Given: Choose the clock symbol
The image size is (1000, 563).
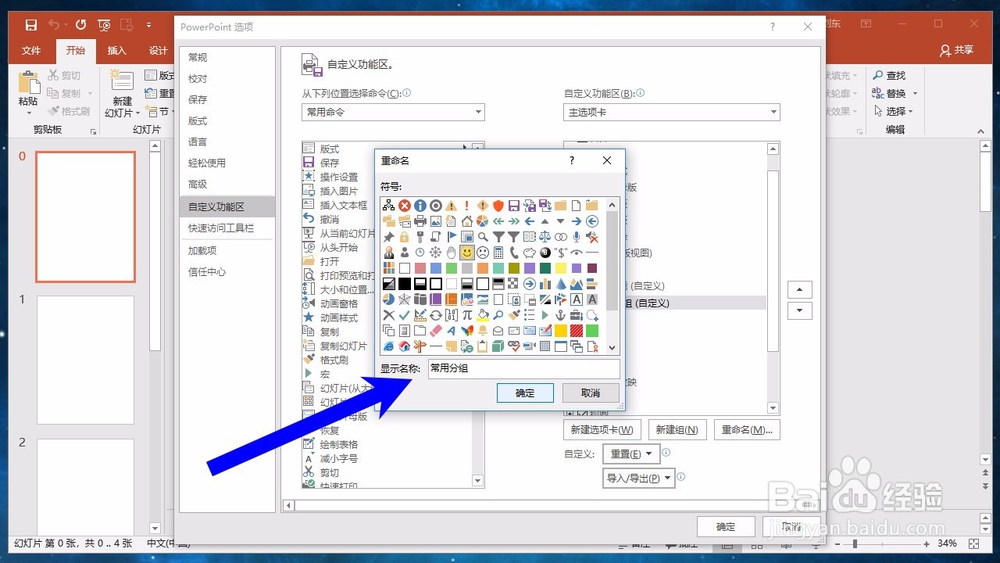Looking at the screenshot, I should tap(420, 252).
